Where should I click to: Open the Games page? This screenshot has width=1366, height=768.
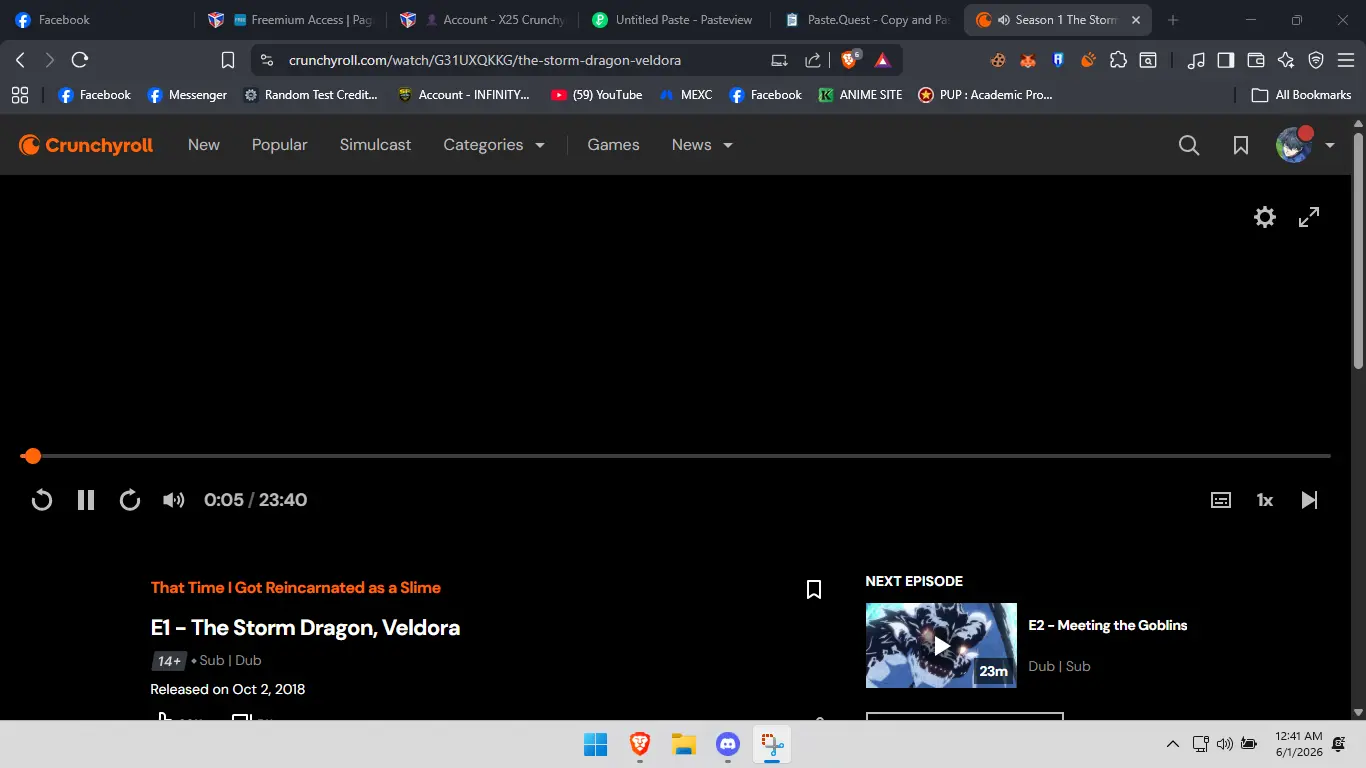pyautogui.click(x=613, y=145)
